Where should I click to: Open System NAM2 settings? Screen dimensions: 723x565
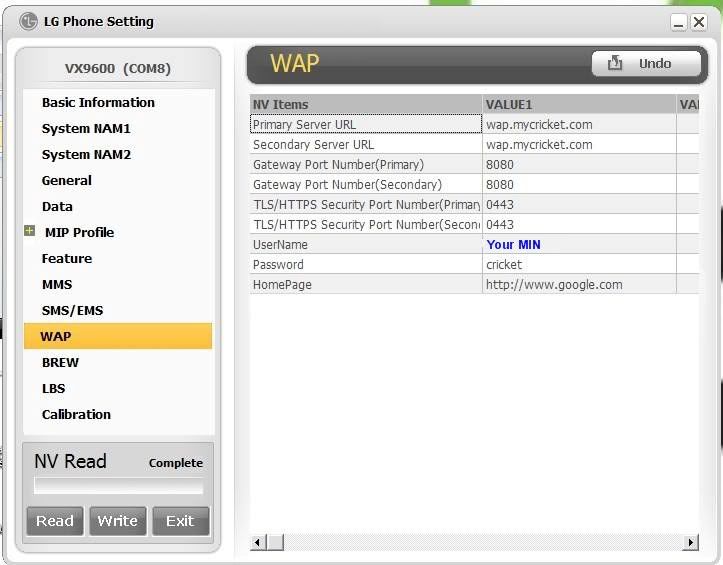[86, 155]
